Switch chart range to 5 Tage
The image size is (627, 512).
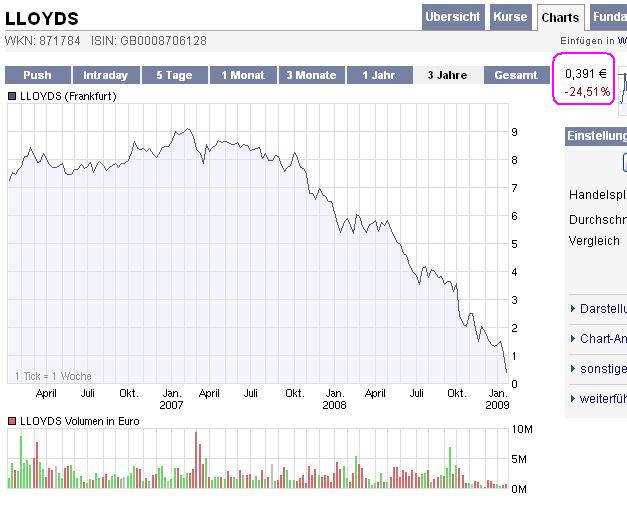(174, 75)
